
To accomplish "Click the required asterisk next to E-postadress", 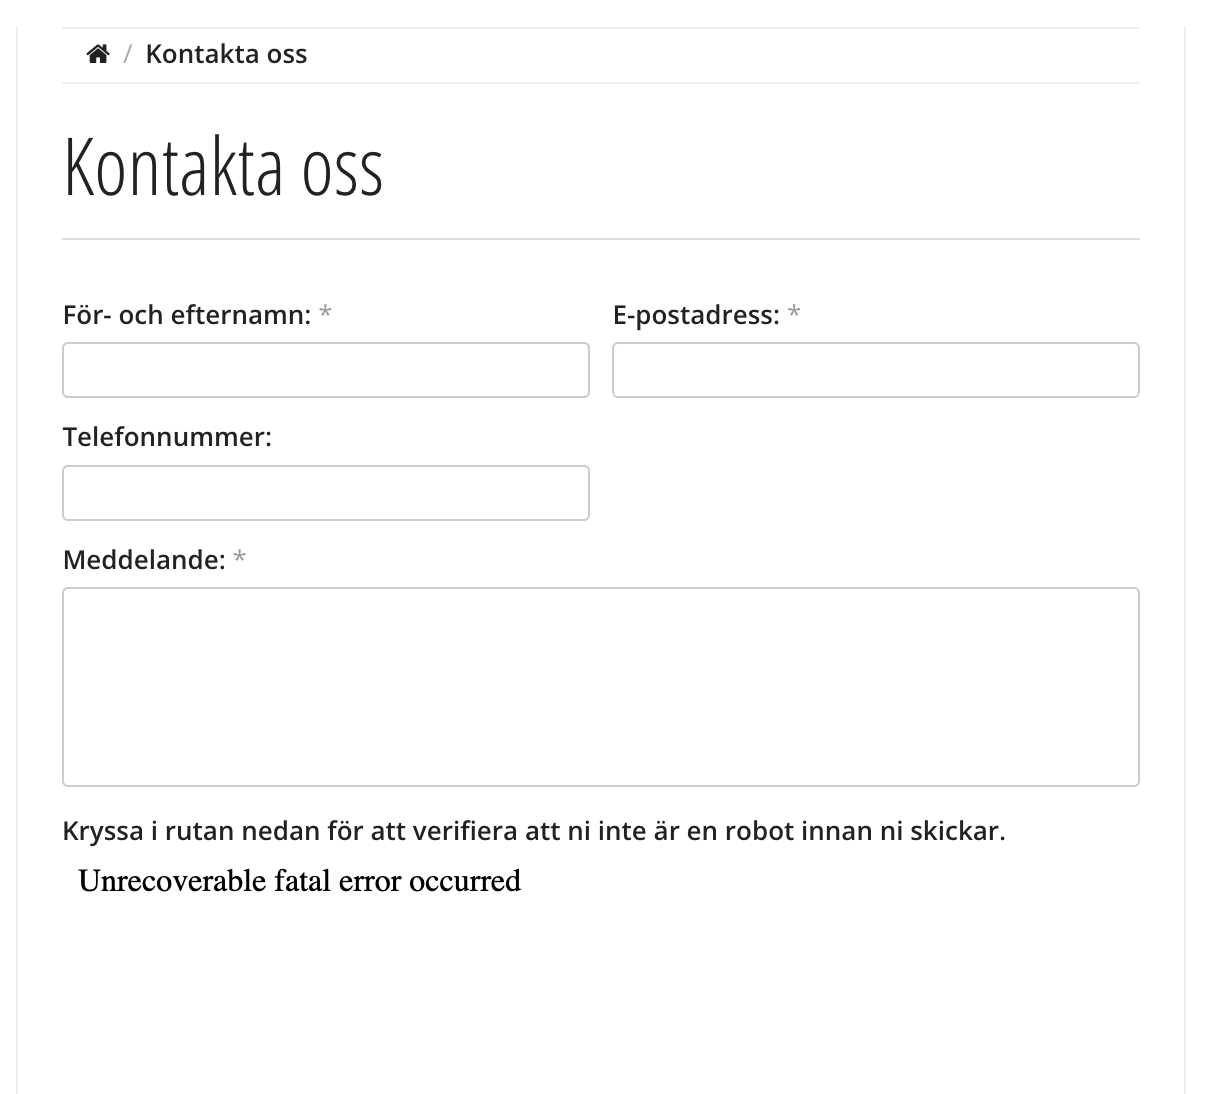I will [x=793, y=315].
